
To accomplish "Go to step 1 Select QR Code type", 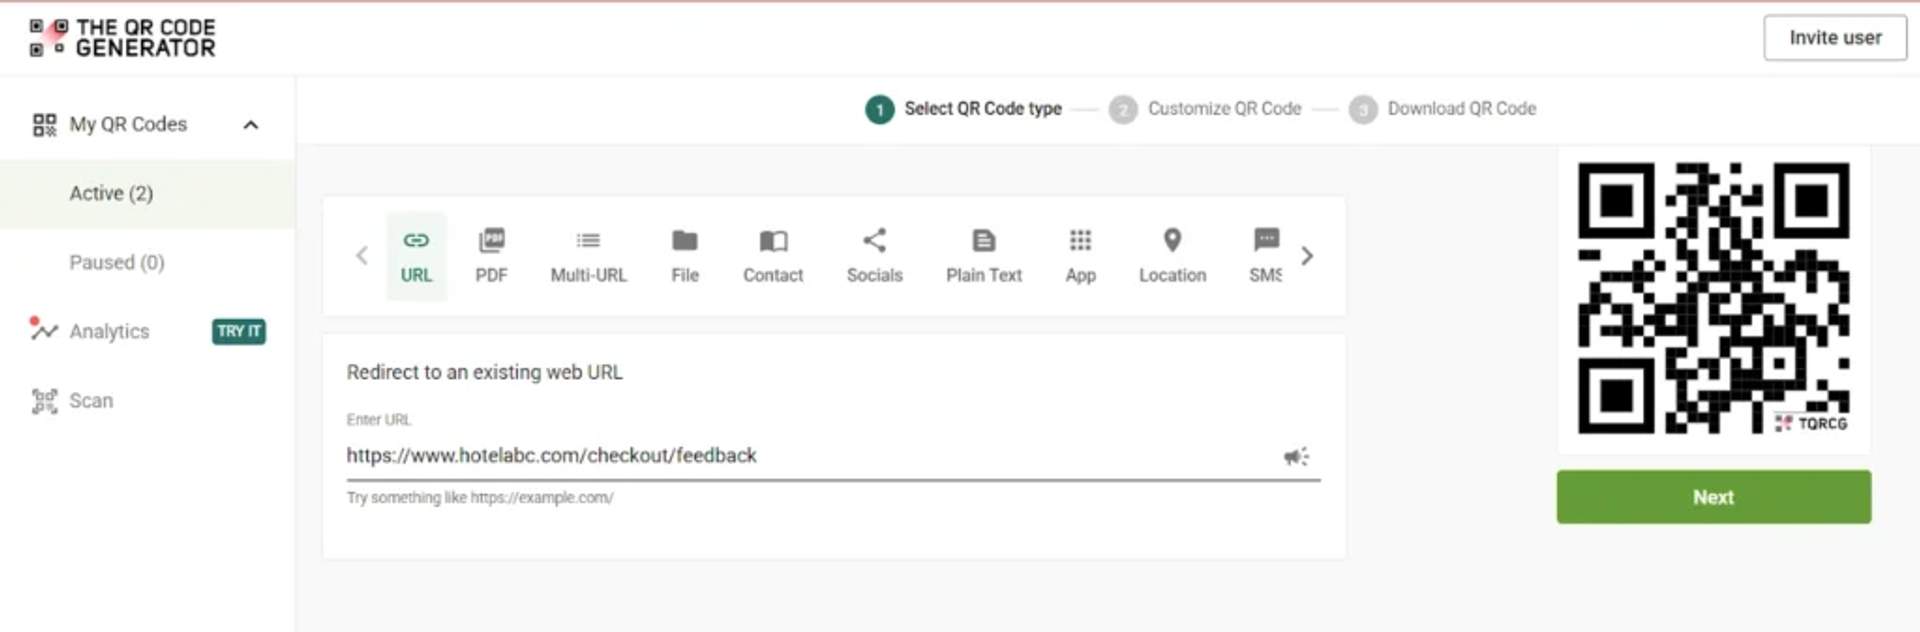I will point(963,109).
